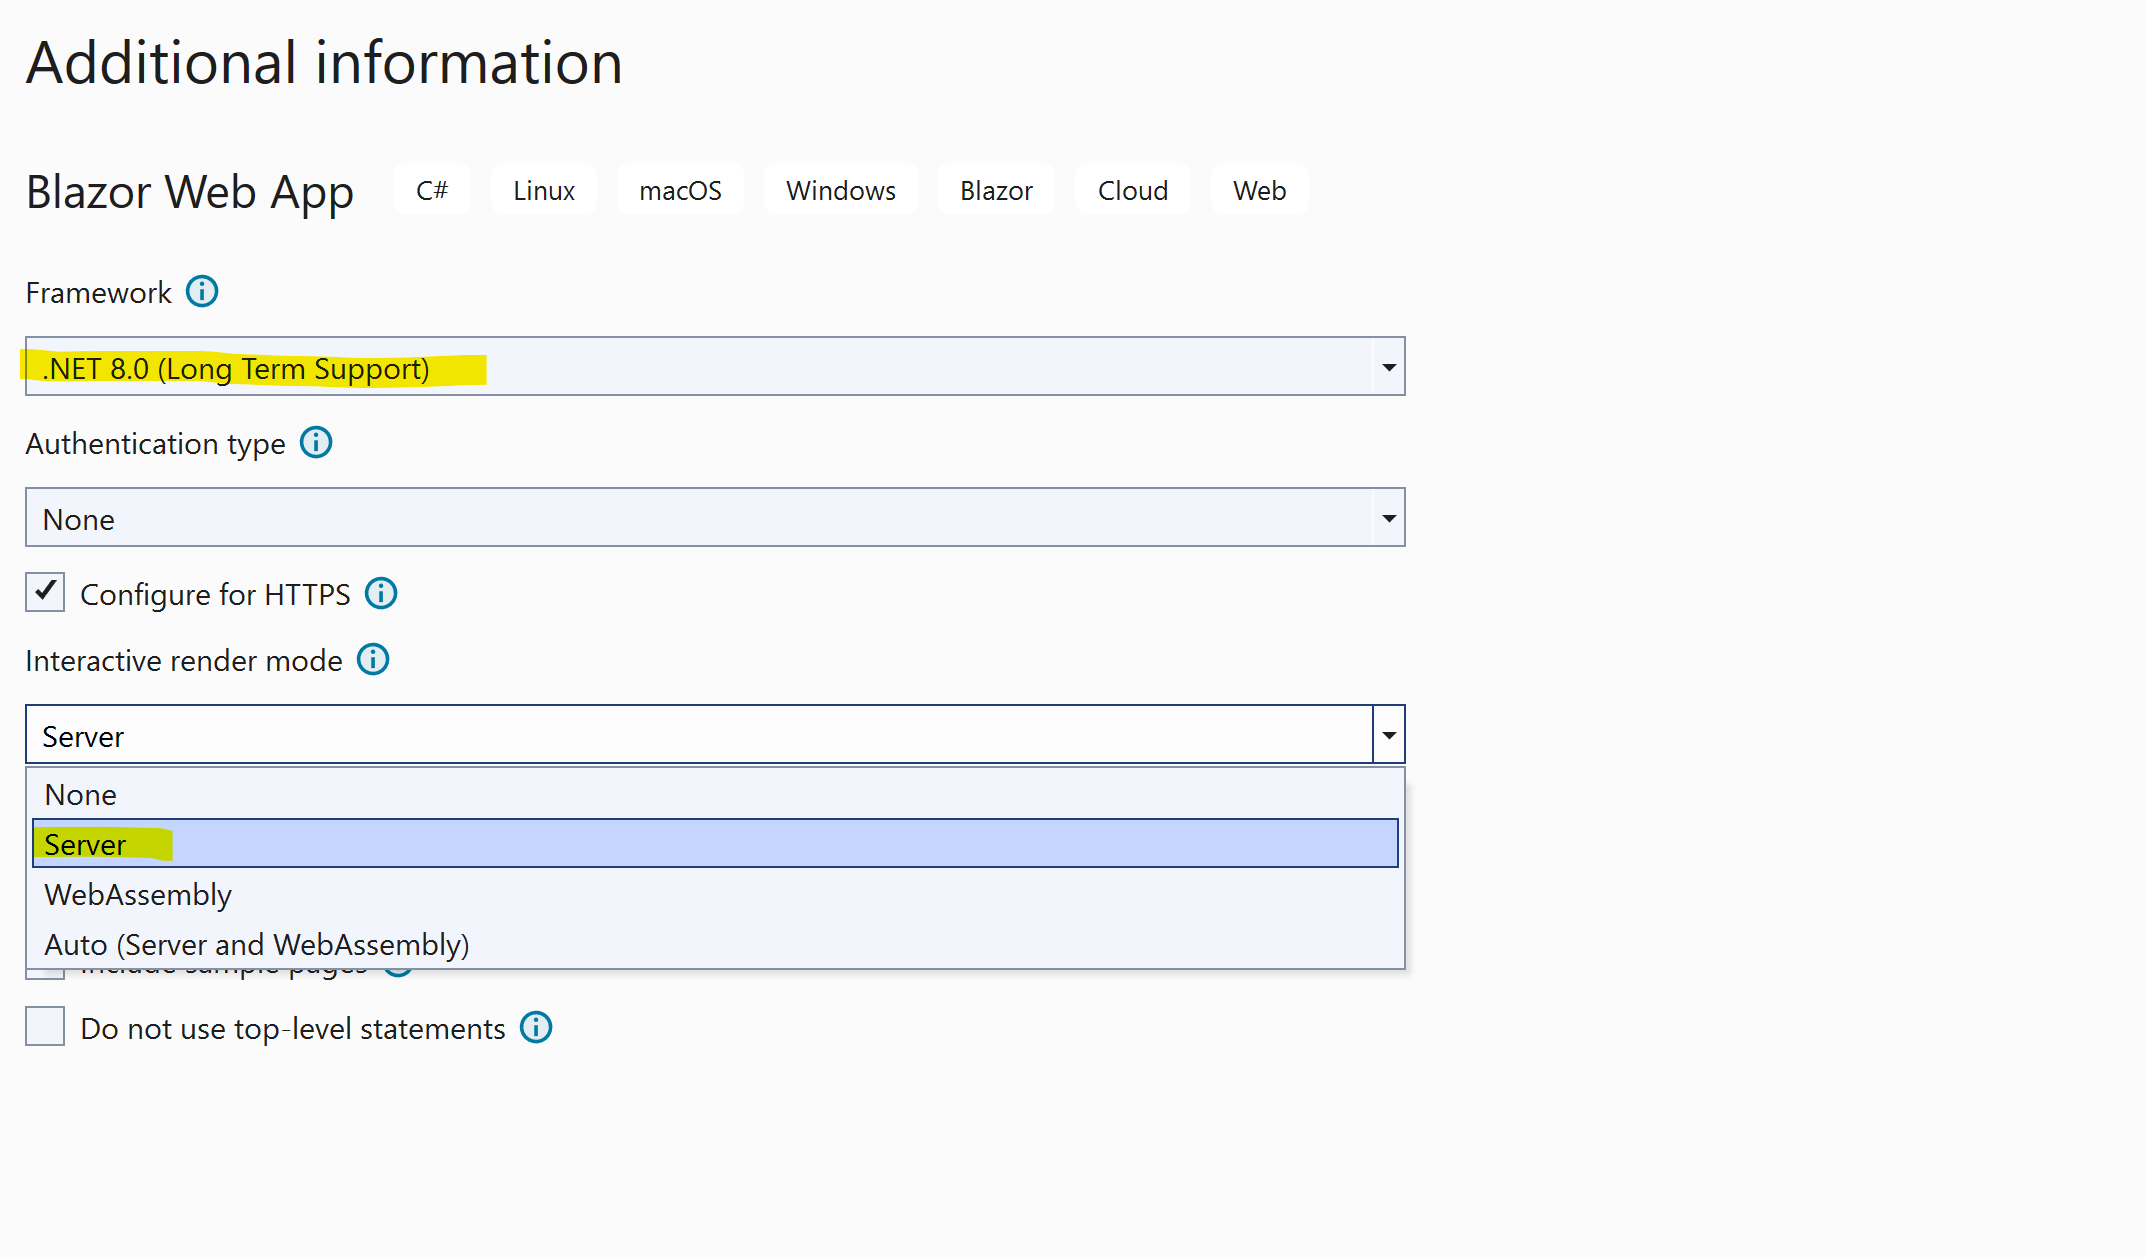Click the macOS tag

coord(680,190)
